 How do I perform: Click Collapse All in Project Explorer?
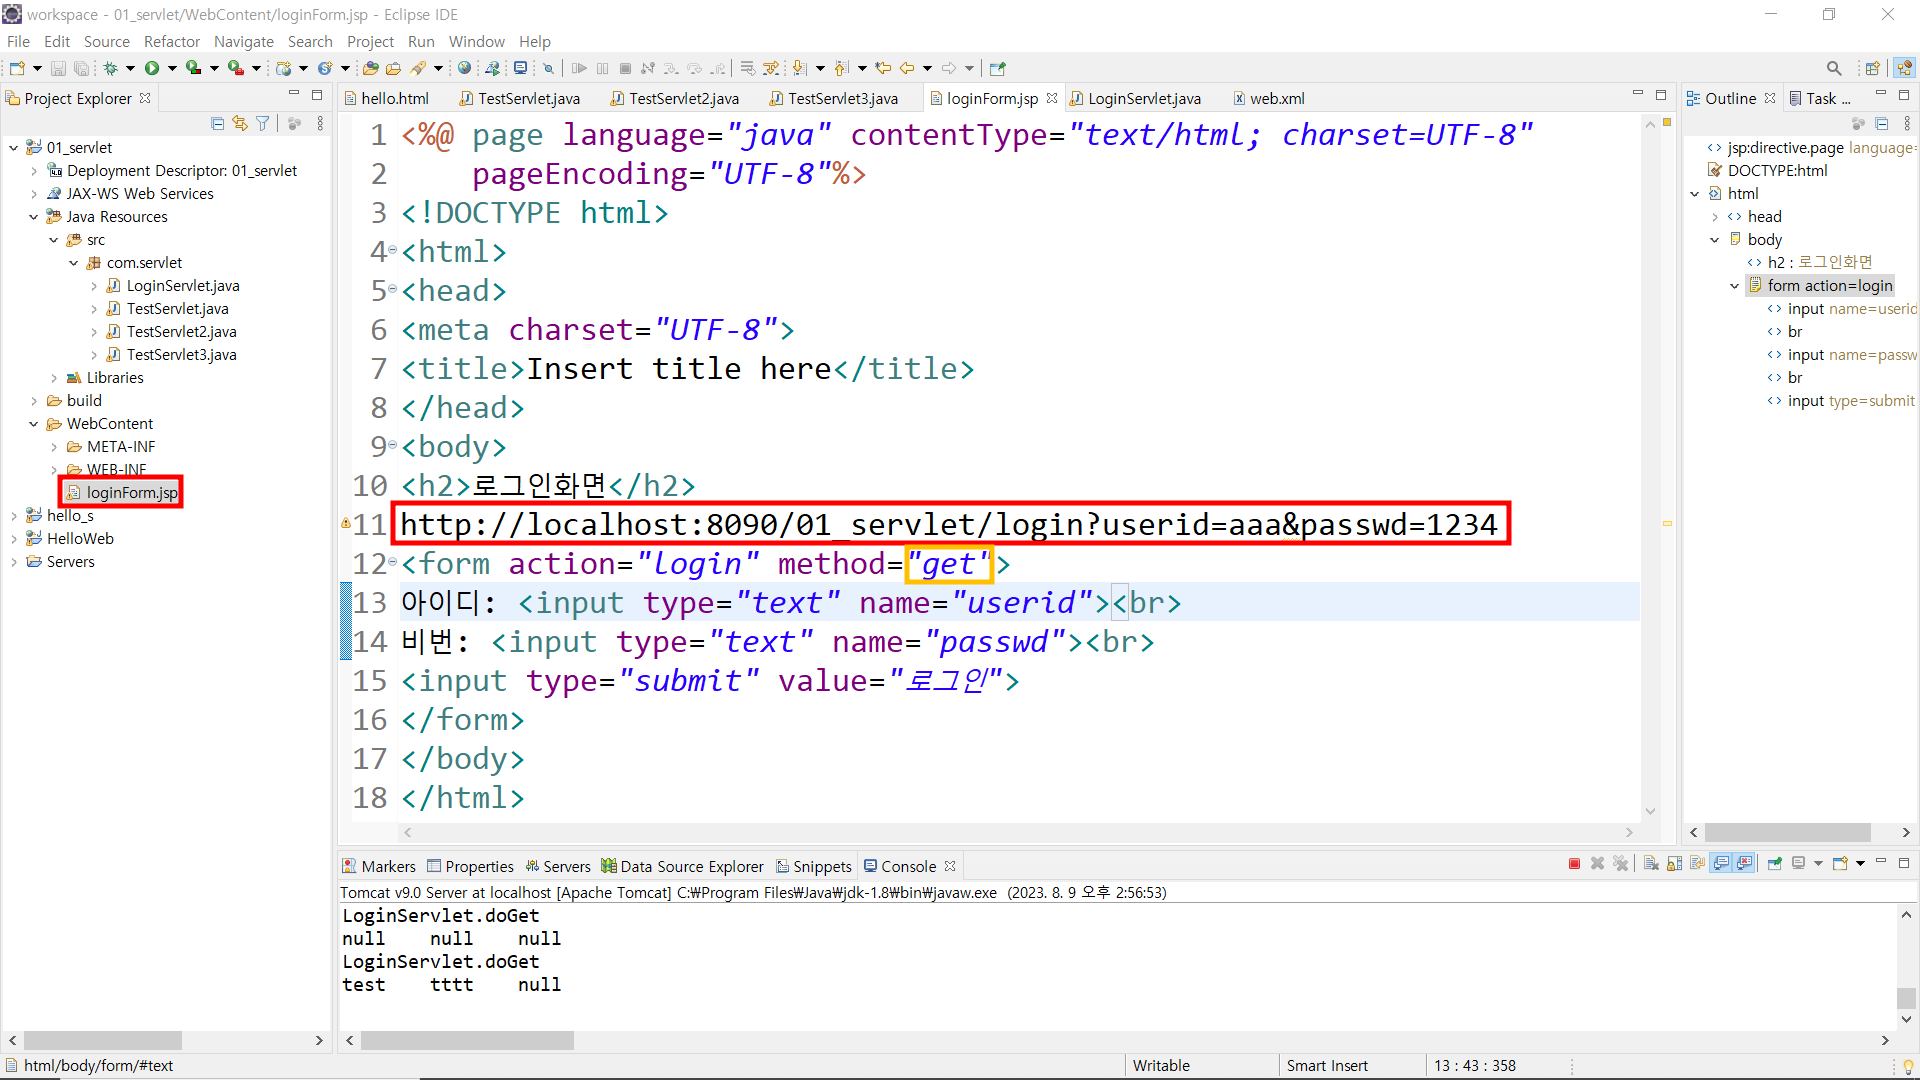coord(217,123)
